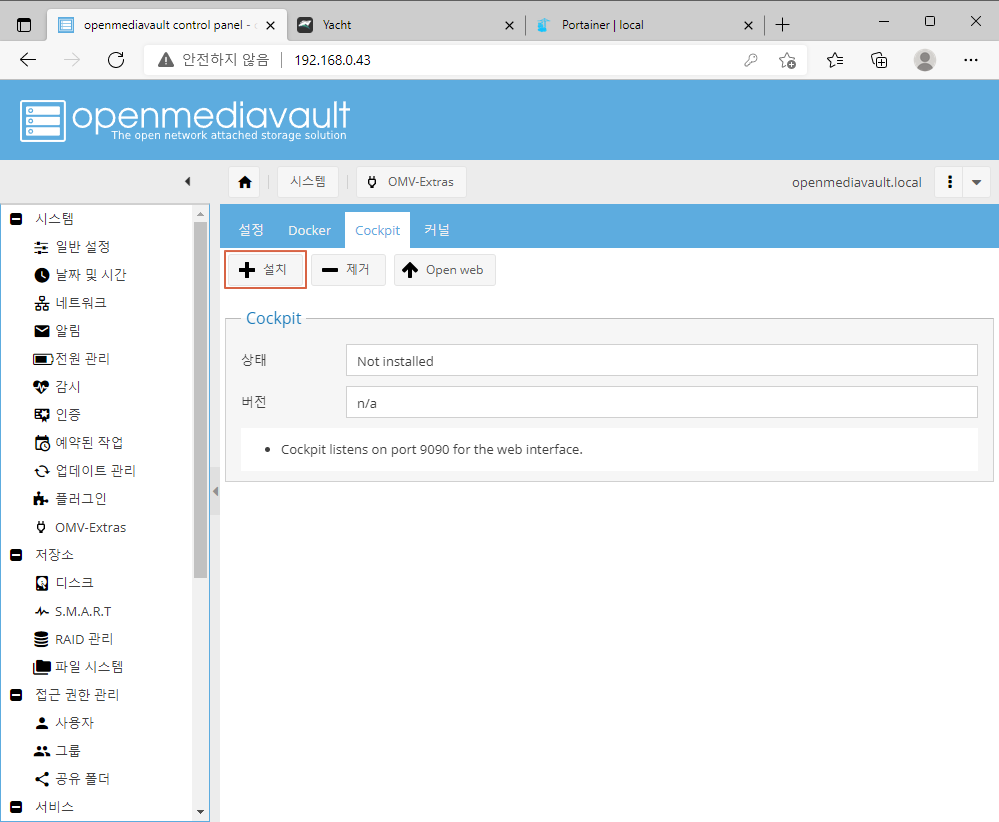Click the openmediavault logo
The height and width of the screenshot is (822, 999).
coord(185,120)
